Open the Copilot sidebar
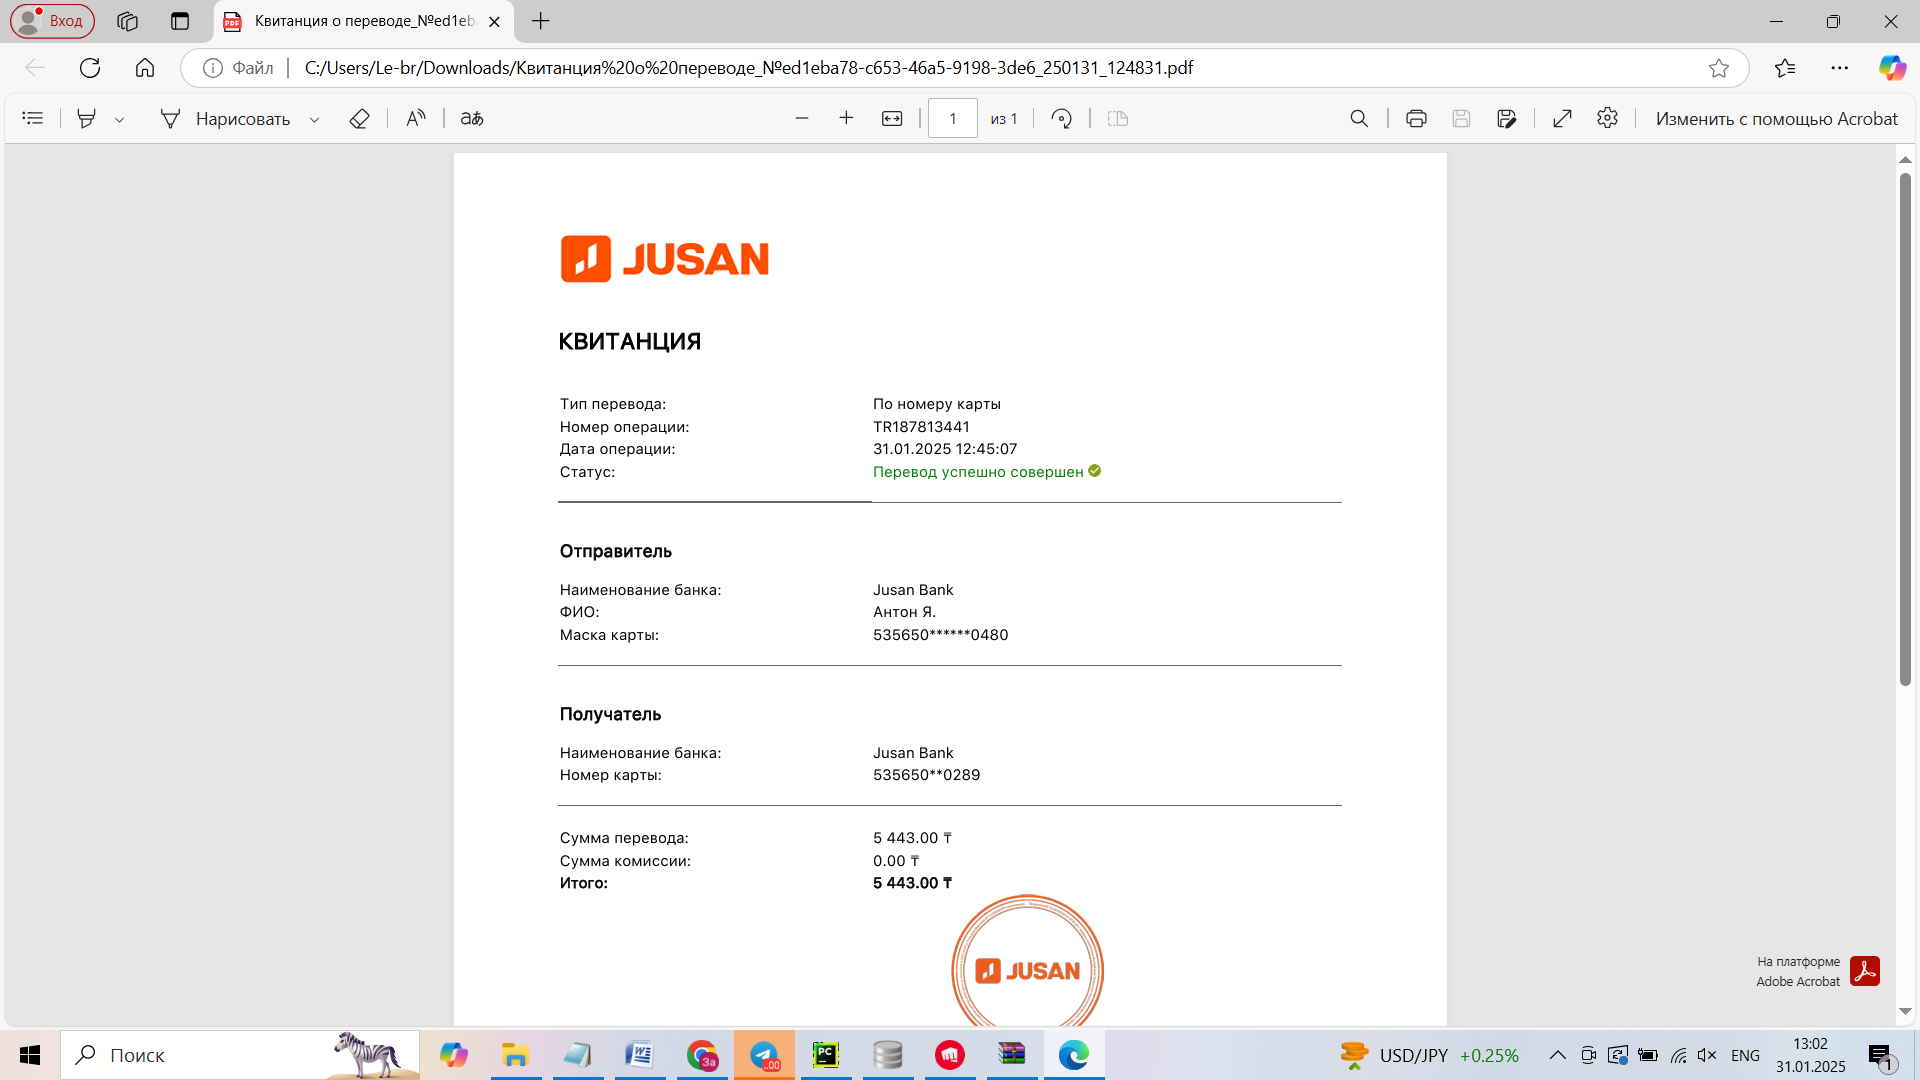 tap(1892, 67)
